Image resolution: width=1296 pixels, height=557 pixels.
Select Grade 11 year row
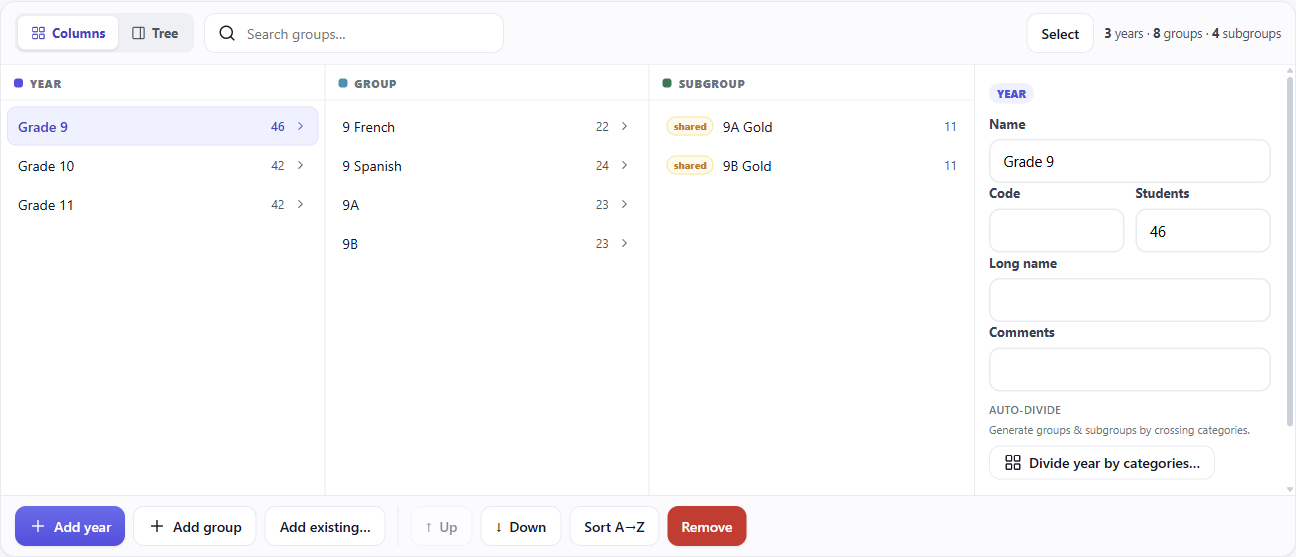coord(163,205)
